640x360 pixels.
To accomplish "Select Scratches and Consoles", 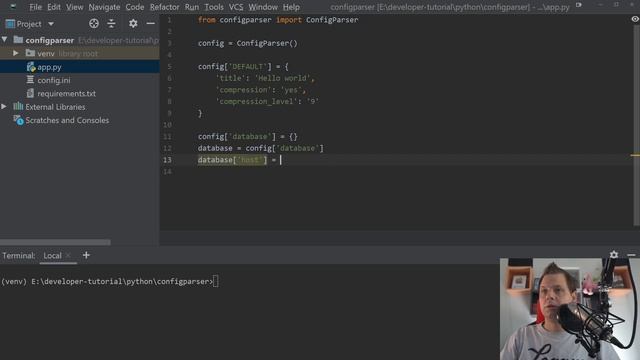I will [x=67, y=120].
